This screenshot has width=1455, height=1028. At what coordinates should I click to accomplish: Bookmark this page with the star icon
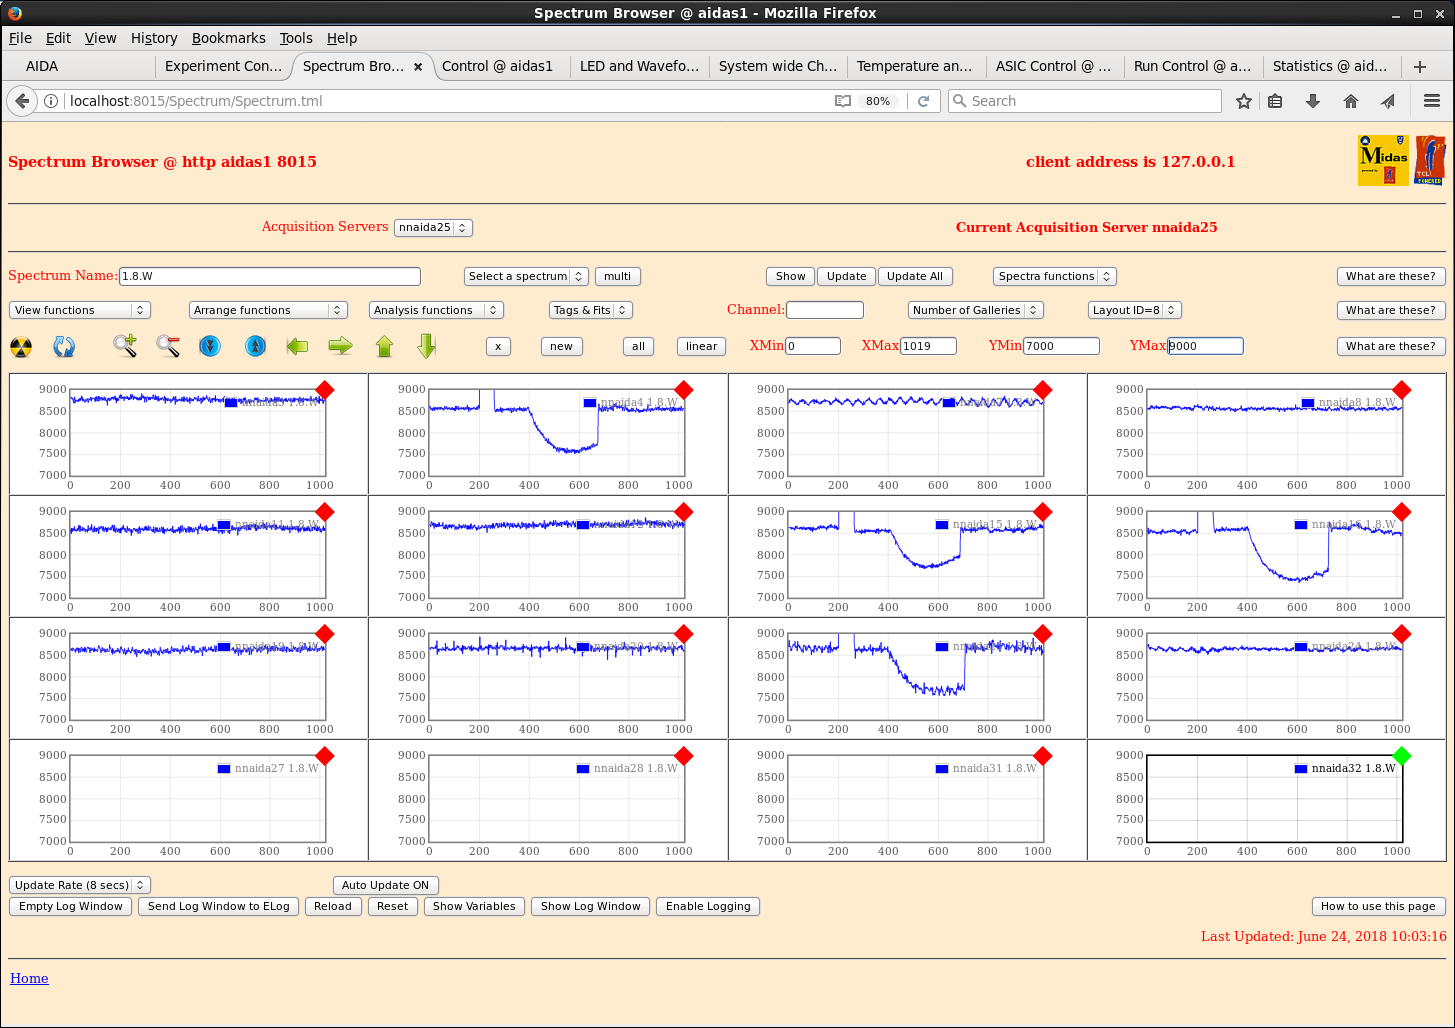pyautogui.click(x=1244, y=101)
